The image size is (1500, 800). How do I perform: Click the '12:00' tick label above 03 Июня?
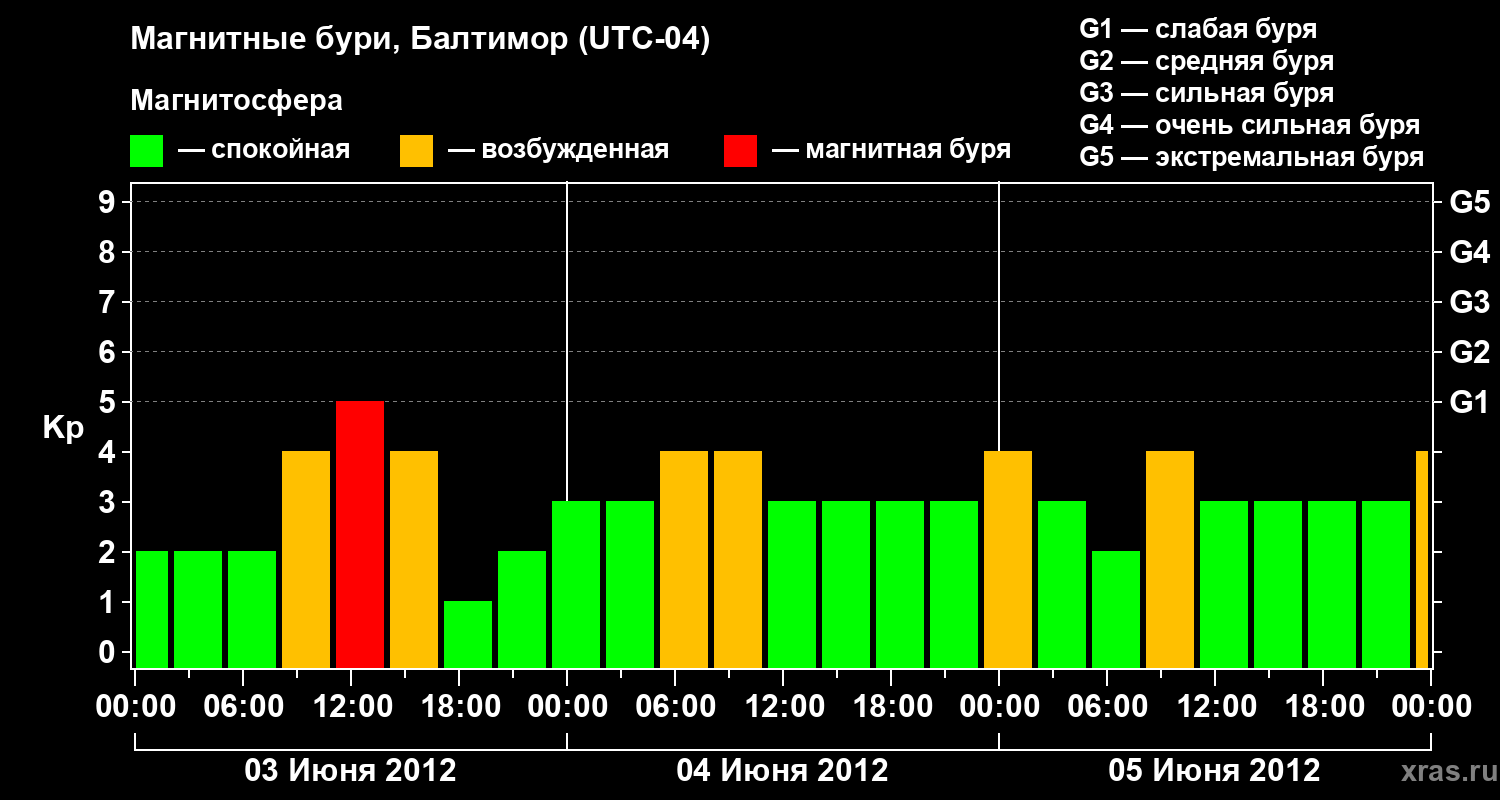(x=352, y=707)
